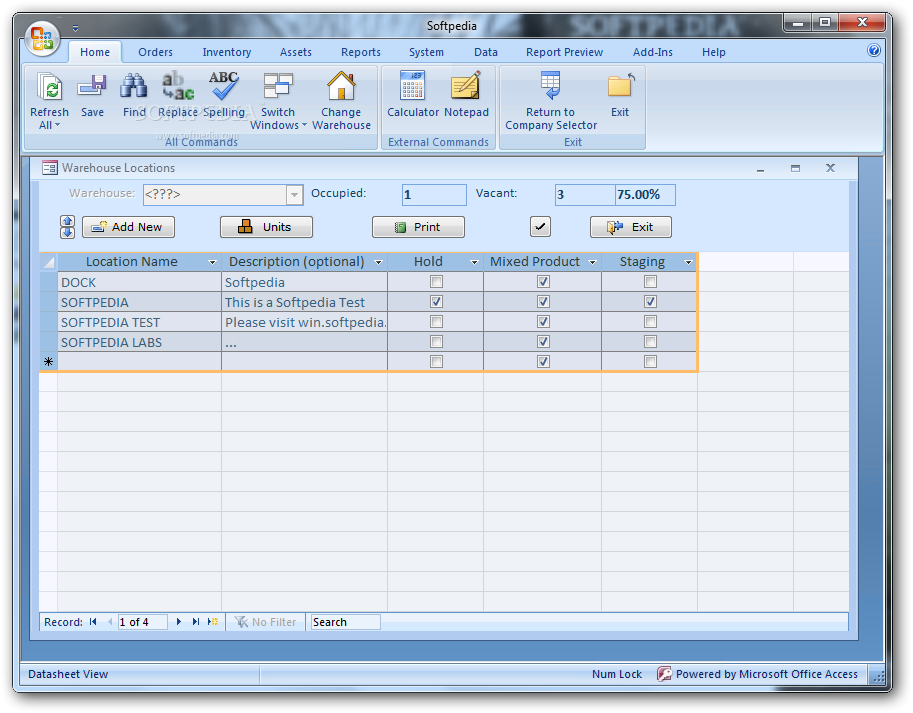Toggle Mixed Product for SOFTPEDIA LABS row
The height and width of the screenshot is (713, 913).
coord(543,341)
